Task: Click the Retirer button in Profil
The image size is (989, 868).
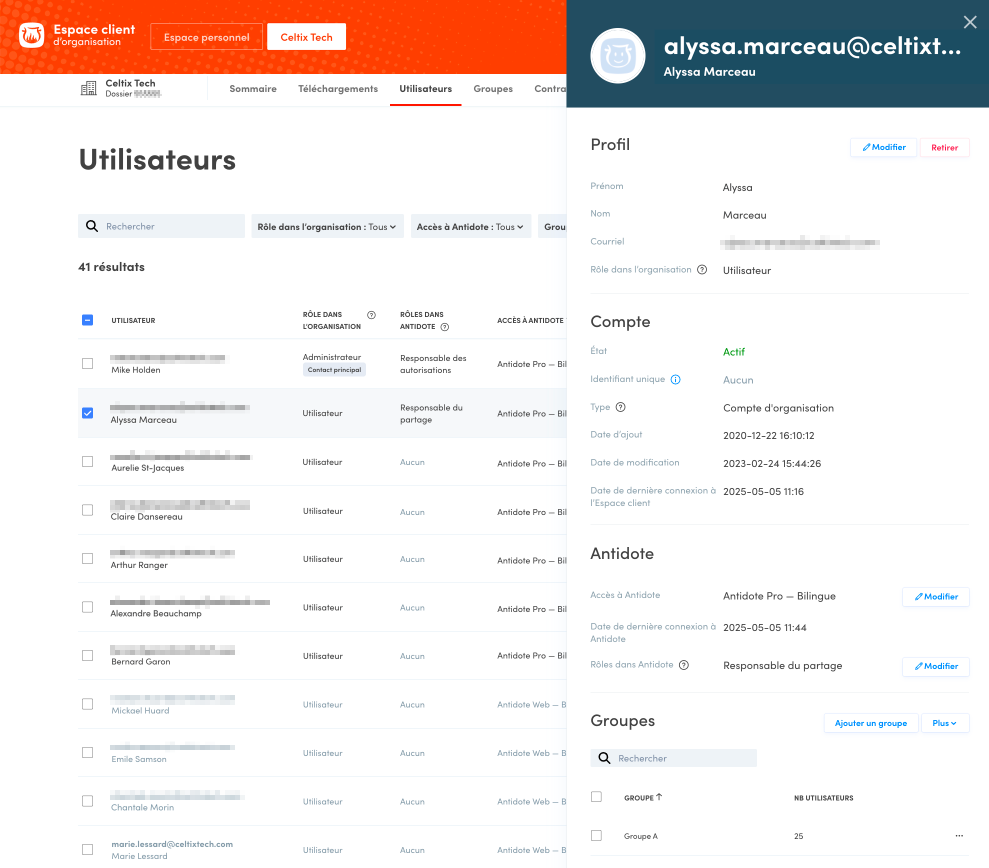Action: pos(944,148)
